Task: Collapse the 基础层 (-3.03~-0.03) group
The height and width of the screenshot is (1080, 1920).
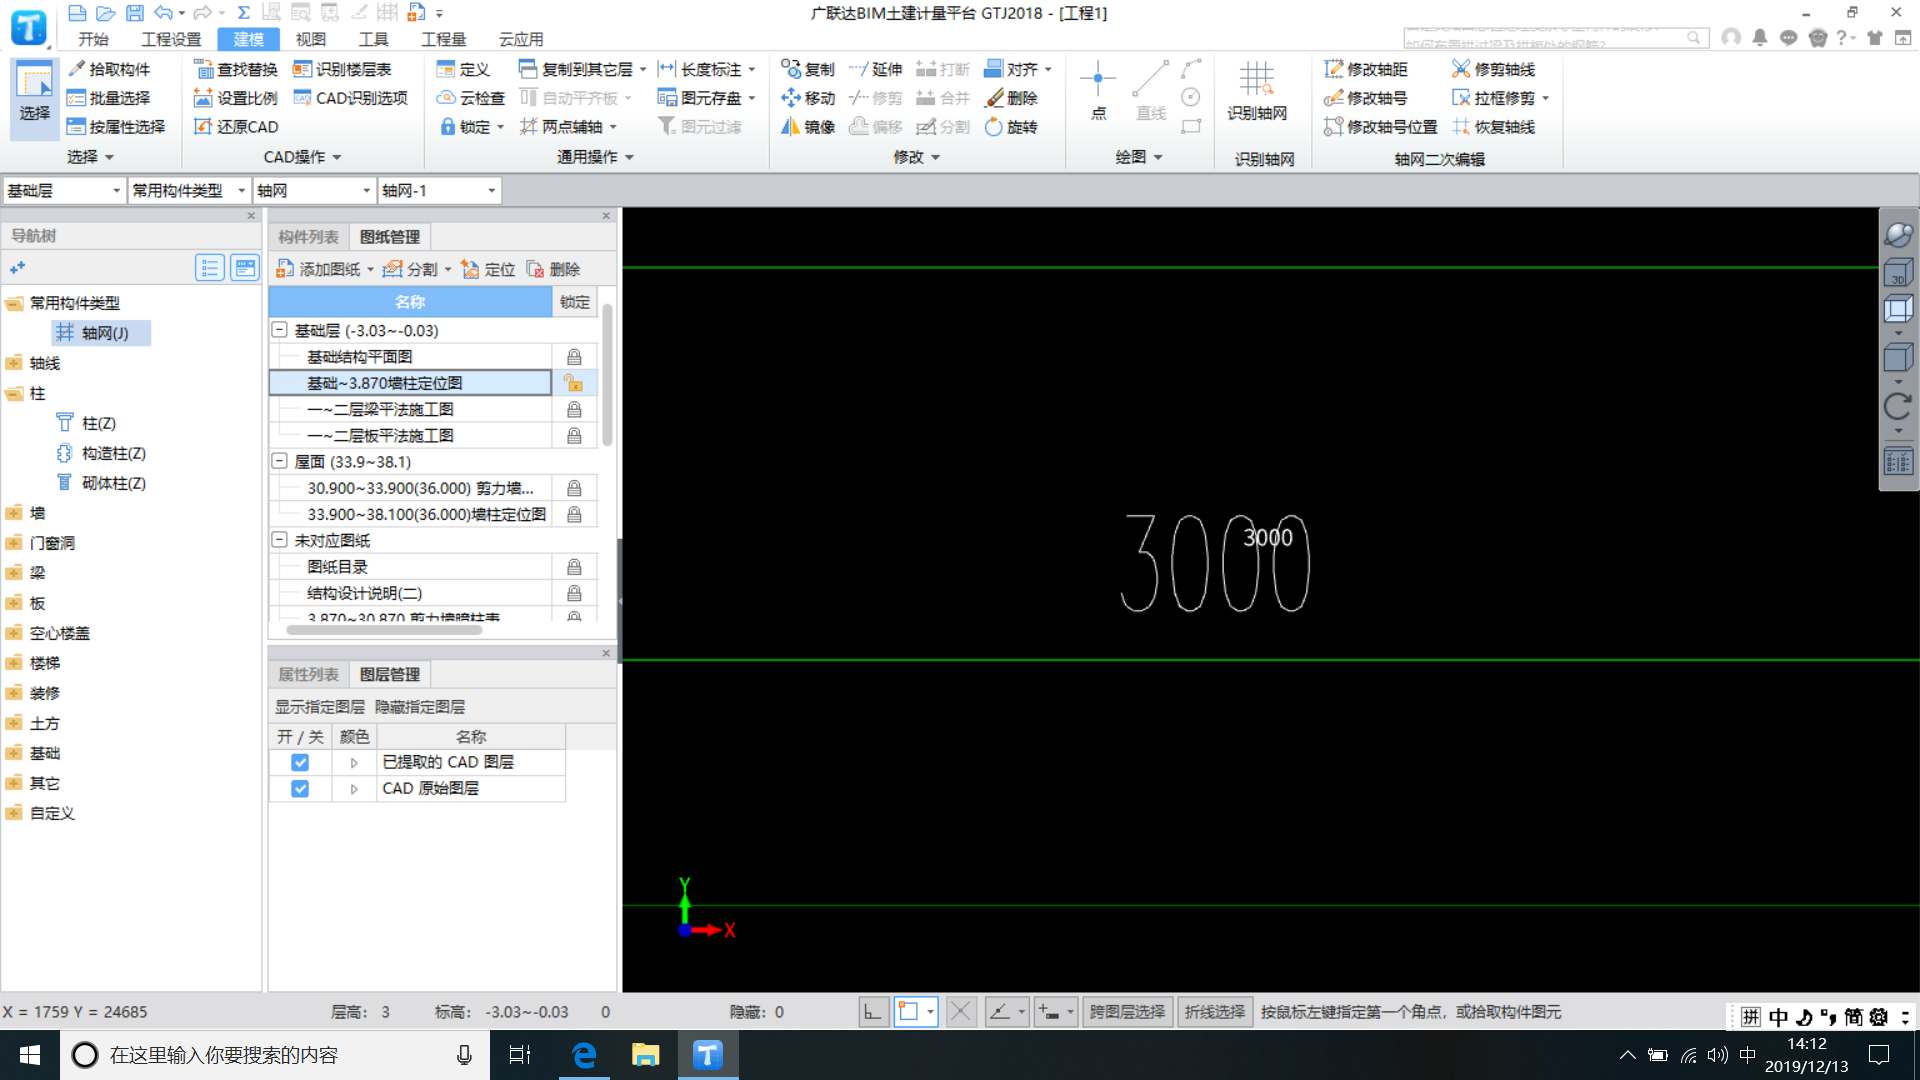Action: [x=280, y=330]
